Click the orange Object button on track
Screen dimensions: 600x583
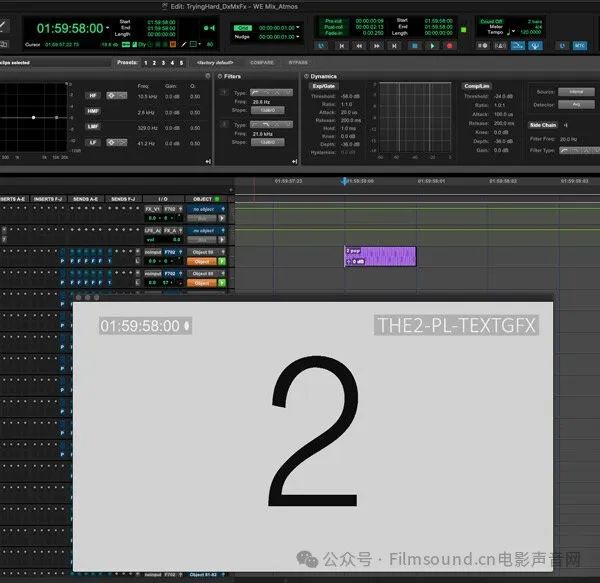(x=202, y=262)
